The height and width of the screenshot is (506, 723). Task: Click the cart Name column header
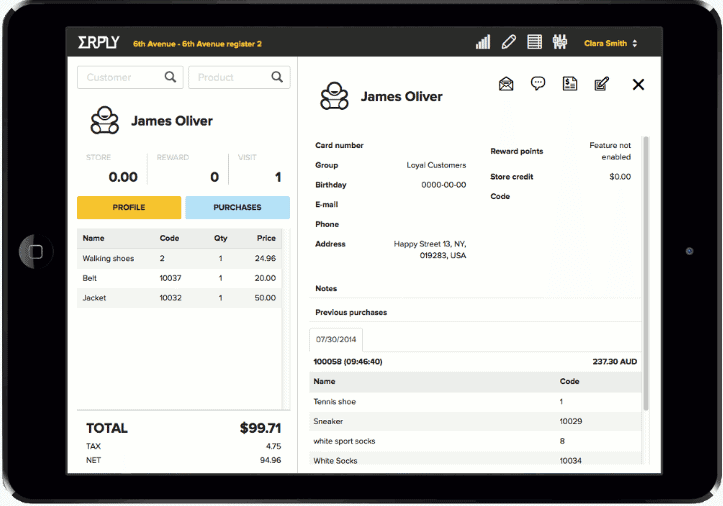coord(93,238)
